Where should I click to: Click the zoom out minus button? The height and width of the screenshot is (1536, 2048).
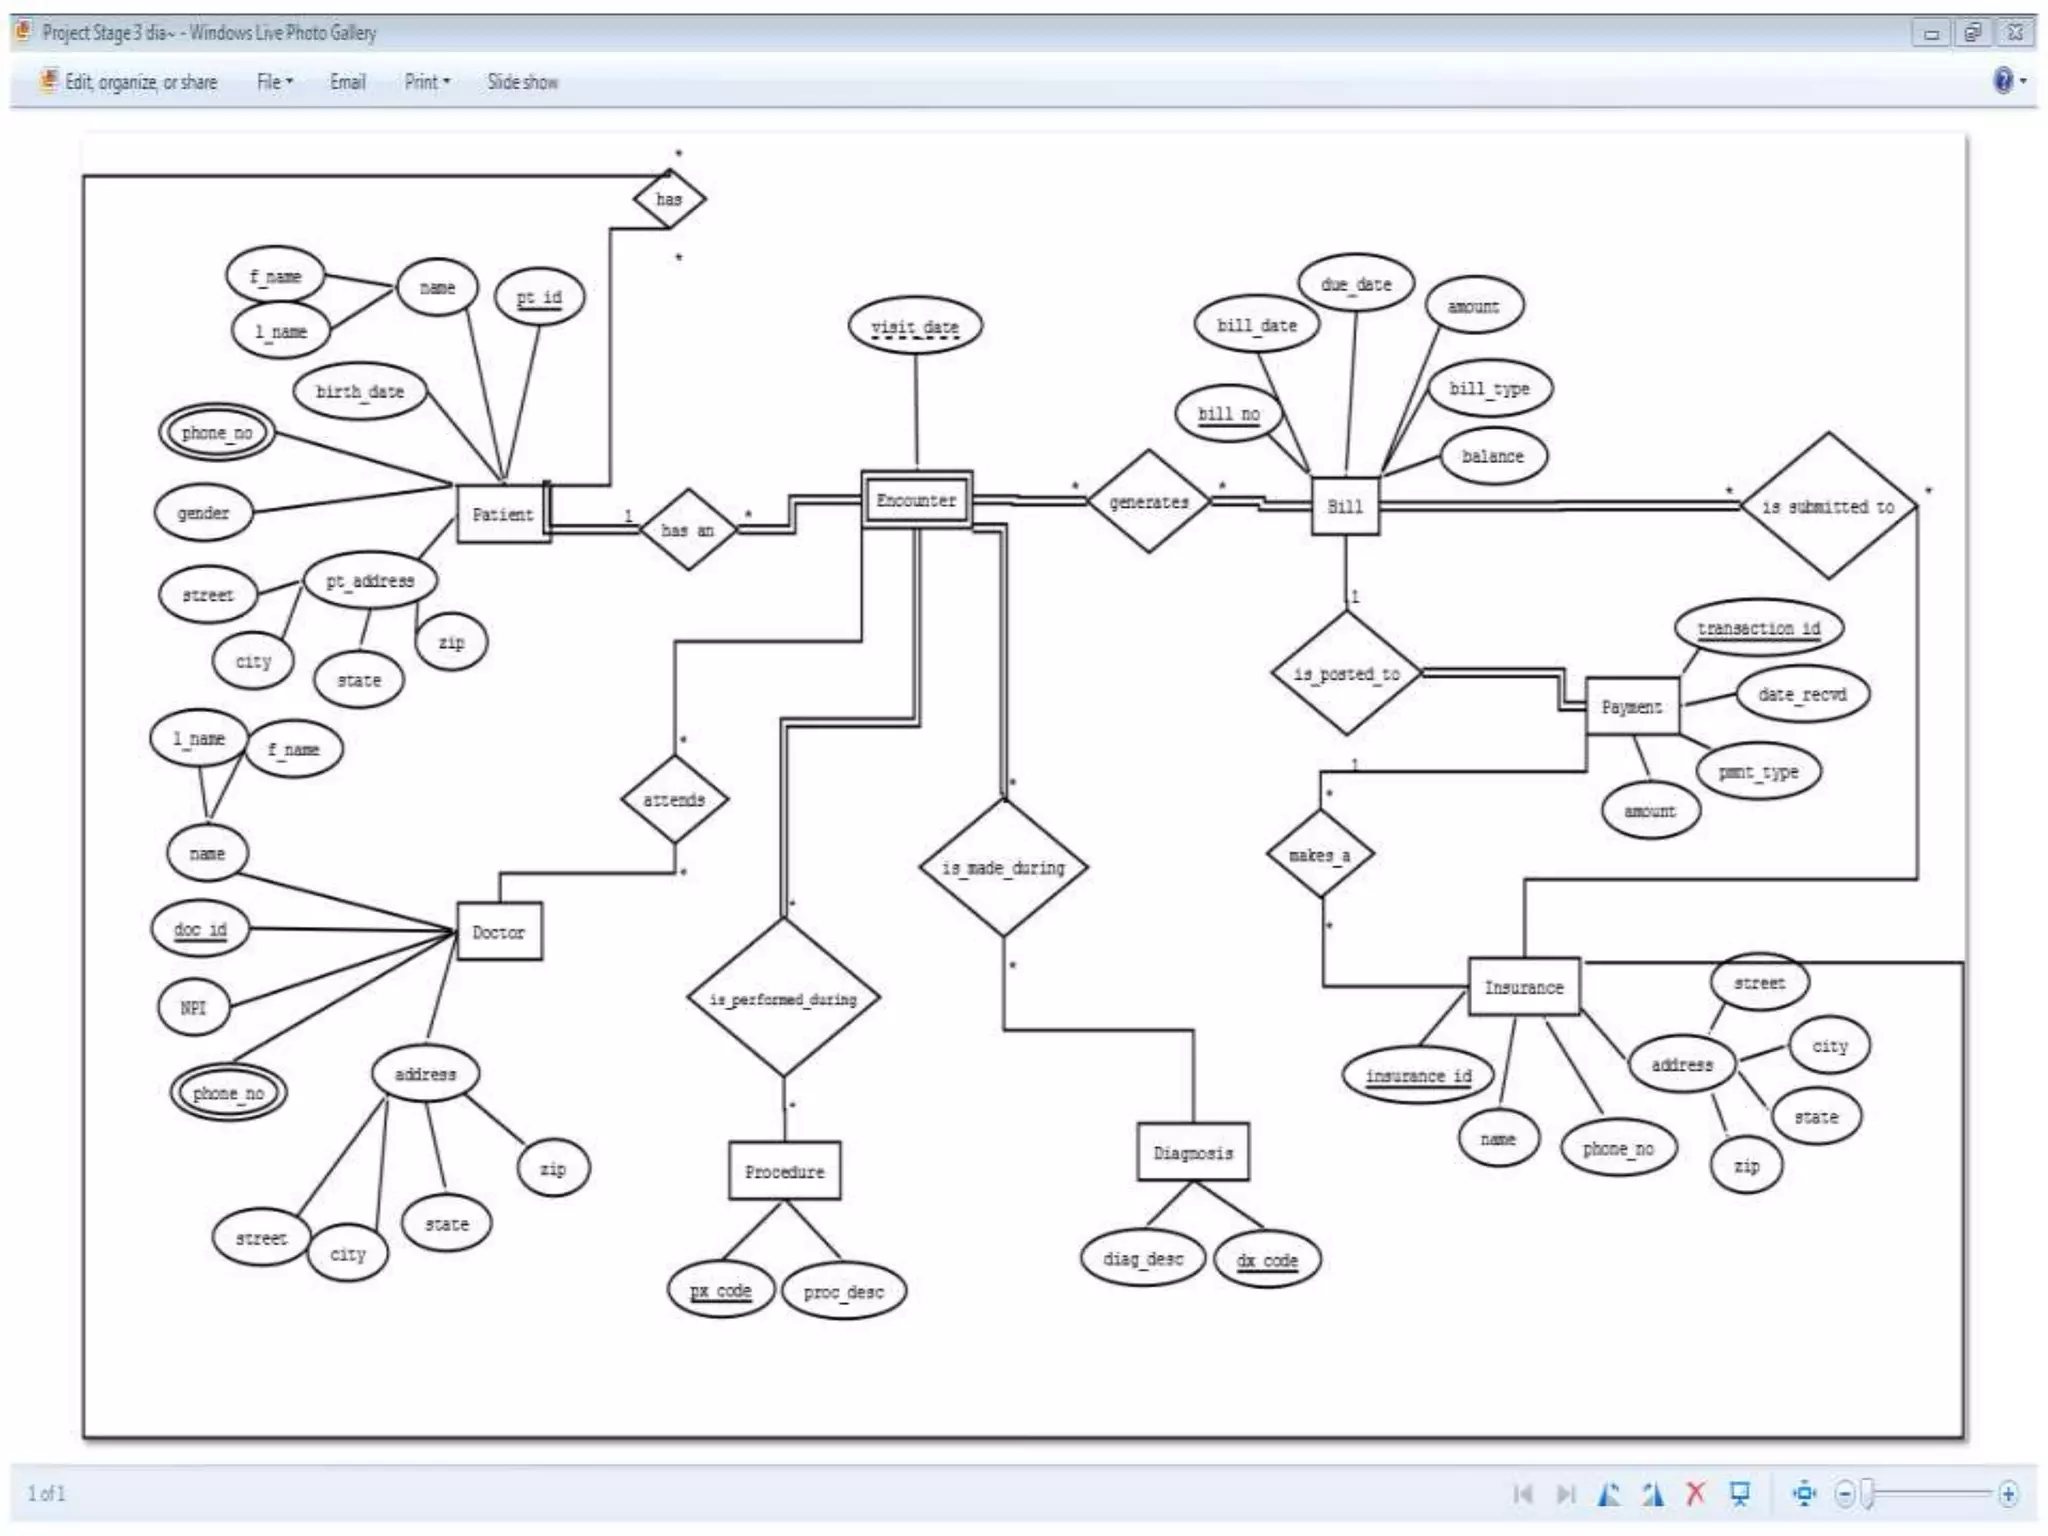click(x=1845, y=1494)
